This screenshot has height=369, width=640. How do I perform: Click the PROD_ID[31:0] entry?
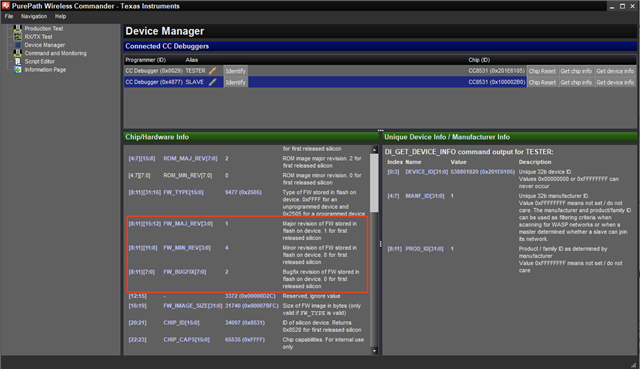tap(424, 249)
